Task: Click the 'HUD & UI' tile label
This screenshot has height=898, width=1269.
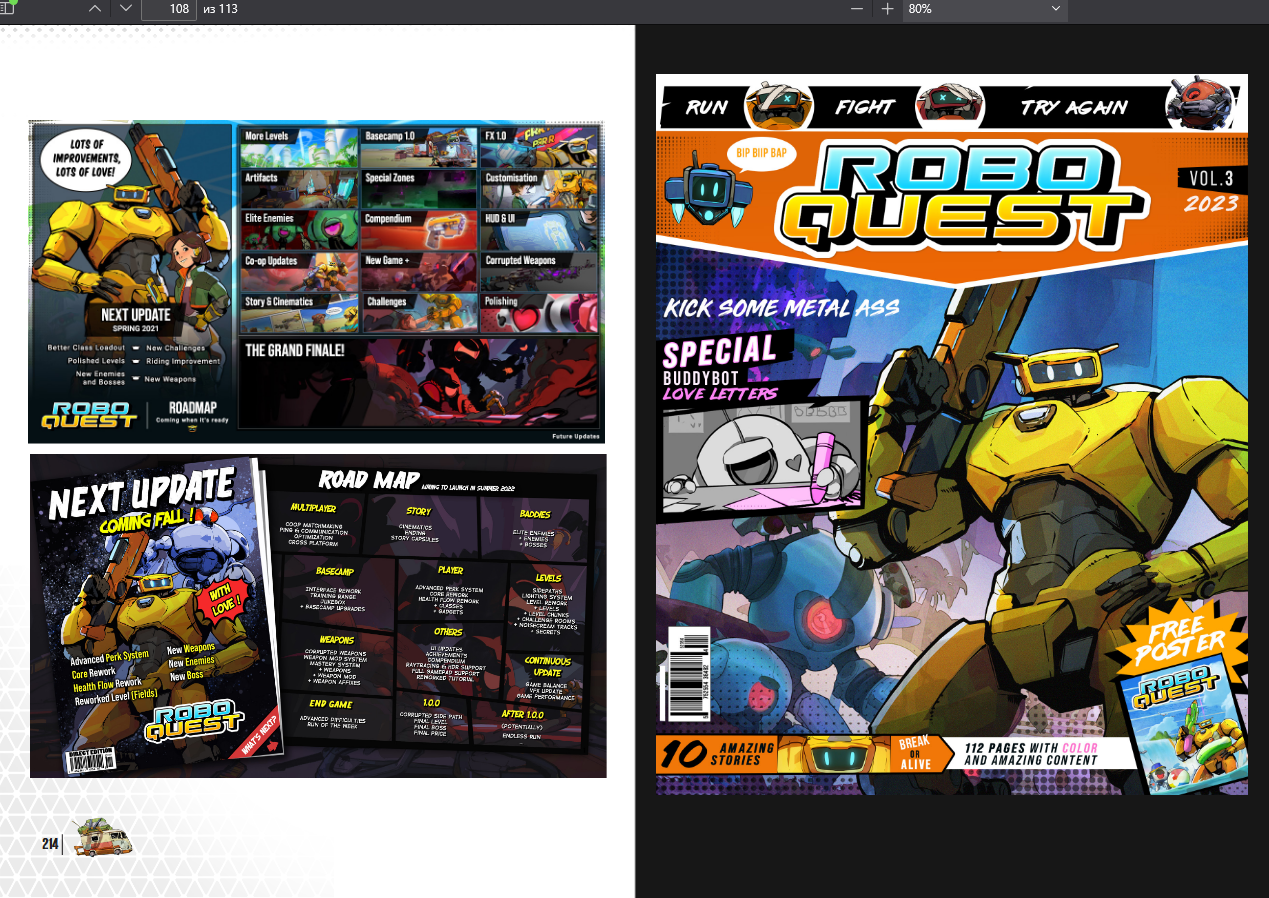Action: [500, 218]
